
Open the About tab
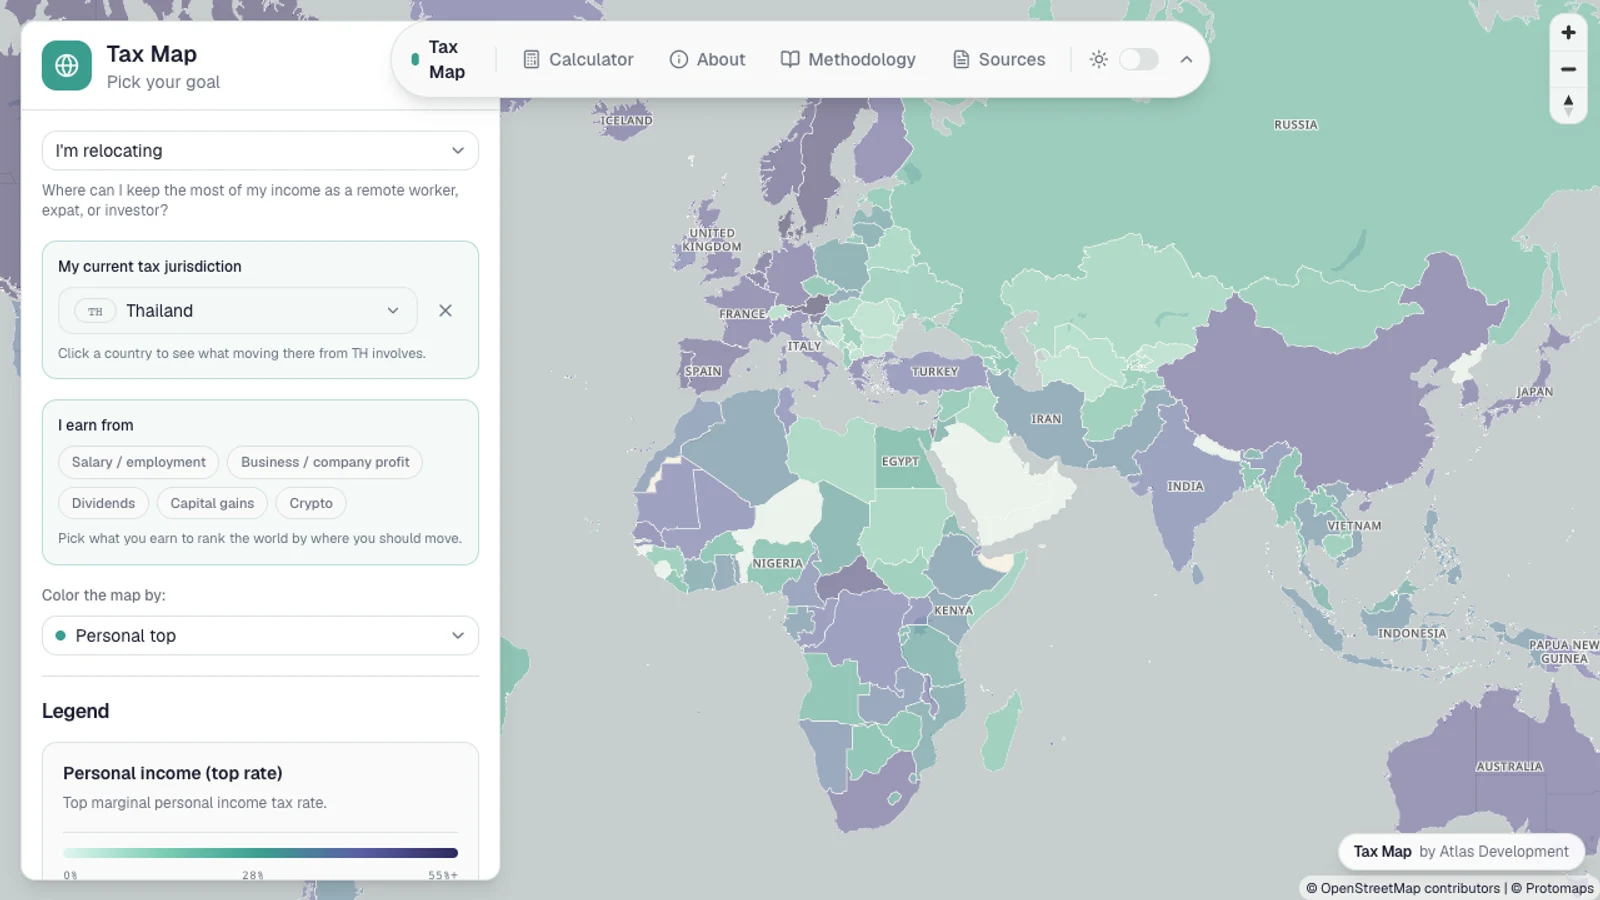[x=707, y=60]
